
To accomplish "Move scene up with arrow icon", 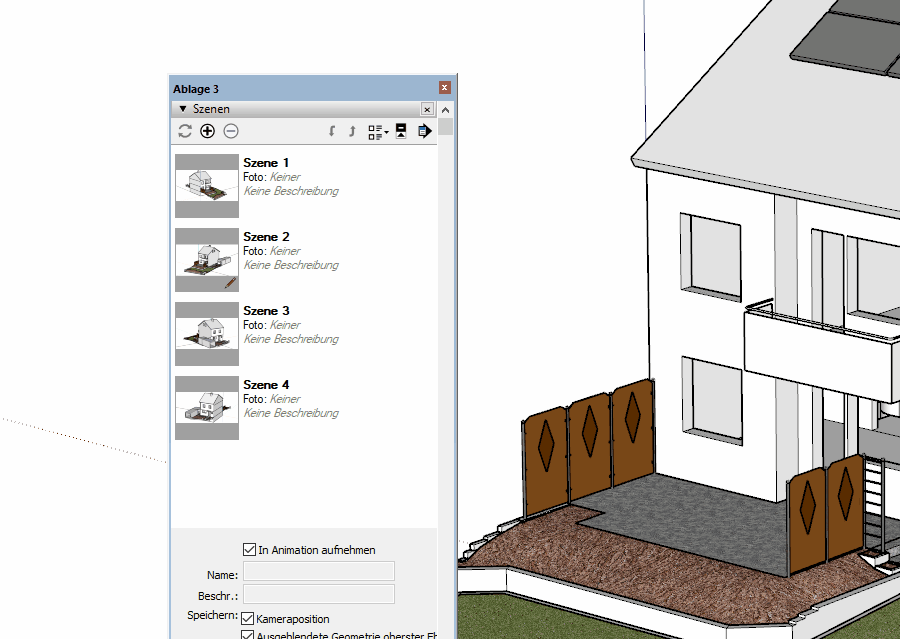I will point(351,131).
